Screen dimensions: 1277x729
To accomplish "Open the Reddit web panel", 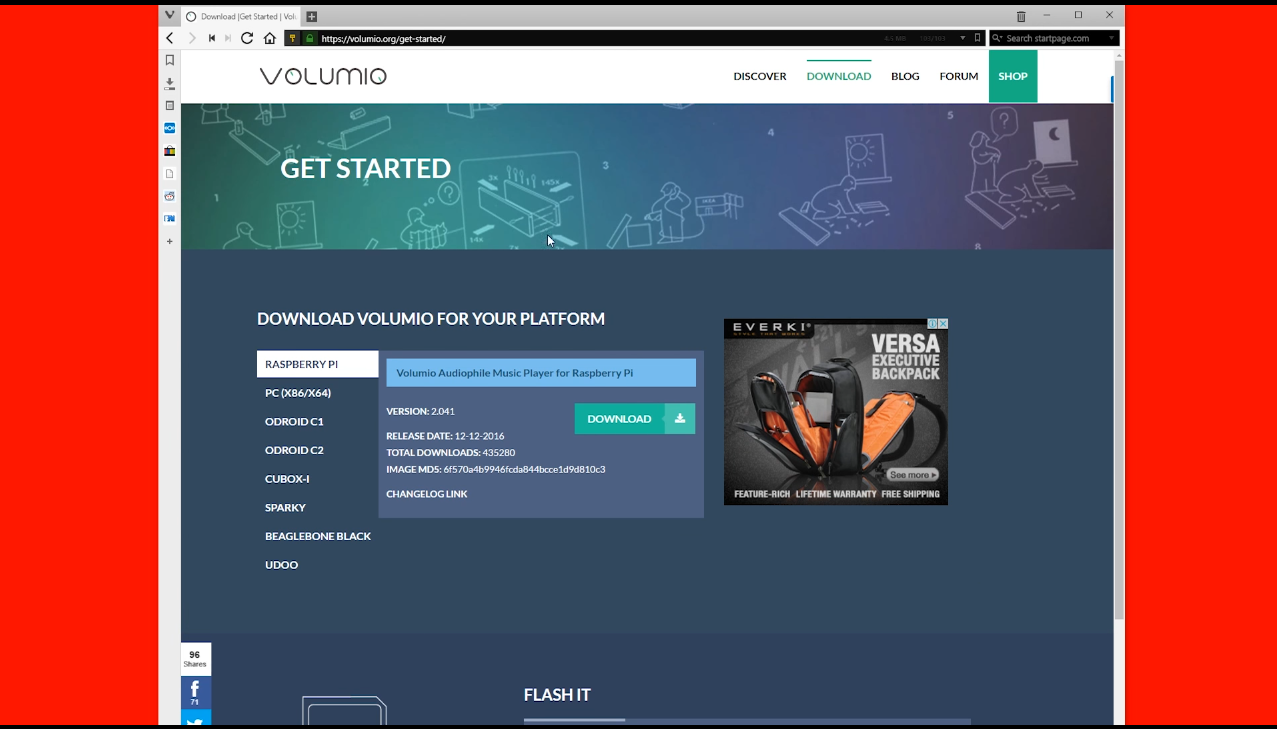I will coord(170,196).
